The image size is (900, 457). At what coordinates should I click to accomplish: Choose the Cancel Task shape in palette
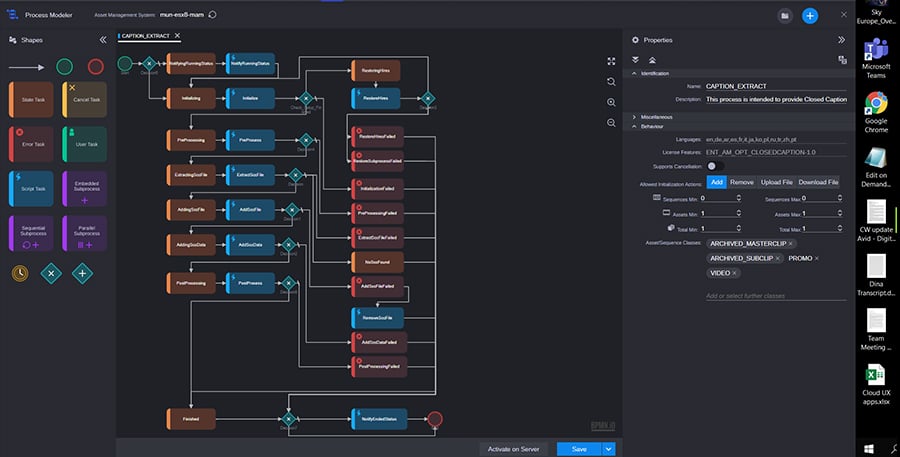pos(84,99)
